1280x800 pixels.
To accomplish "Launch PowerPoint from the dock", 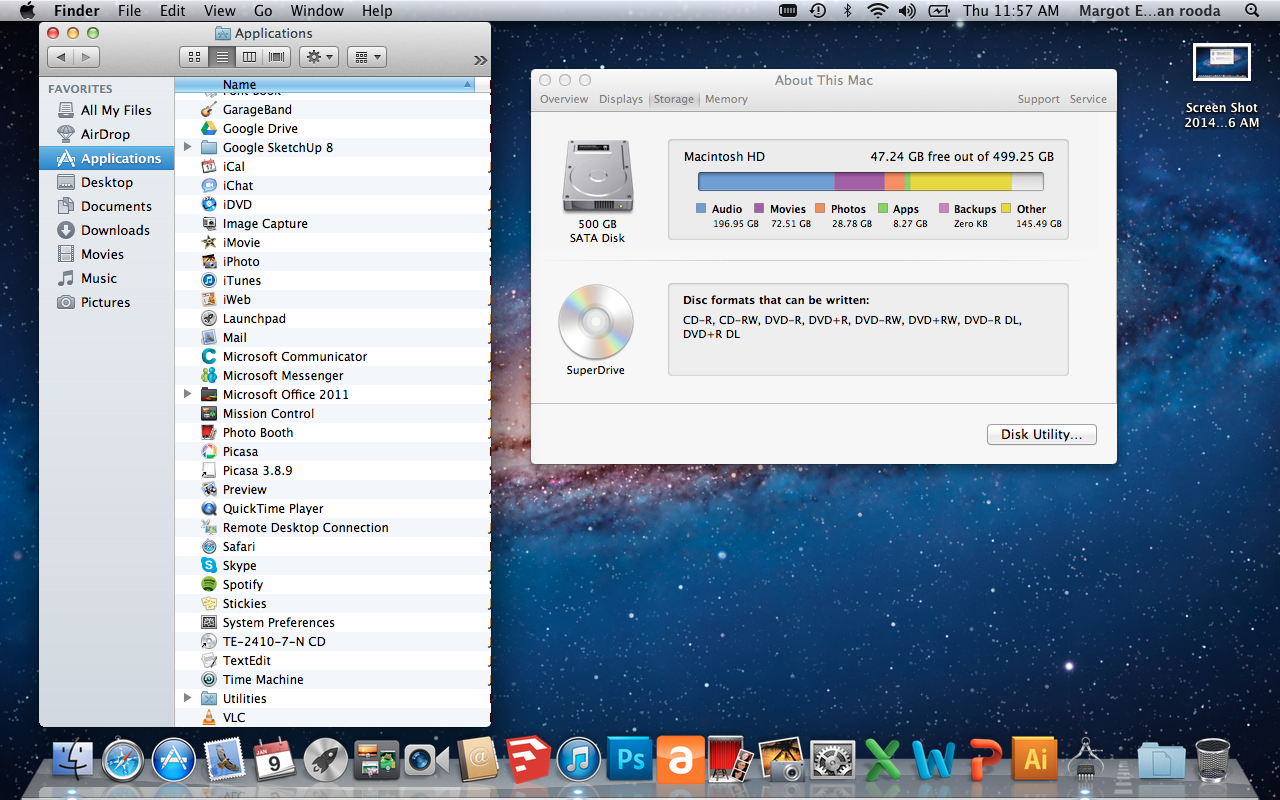I will pyautogui.click(x=985, y=760).
